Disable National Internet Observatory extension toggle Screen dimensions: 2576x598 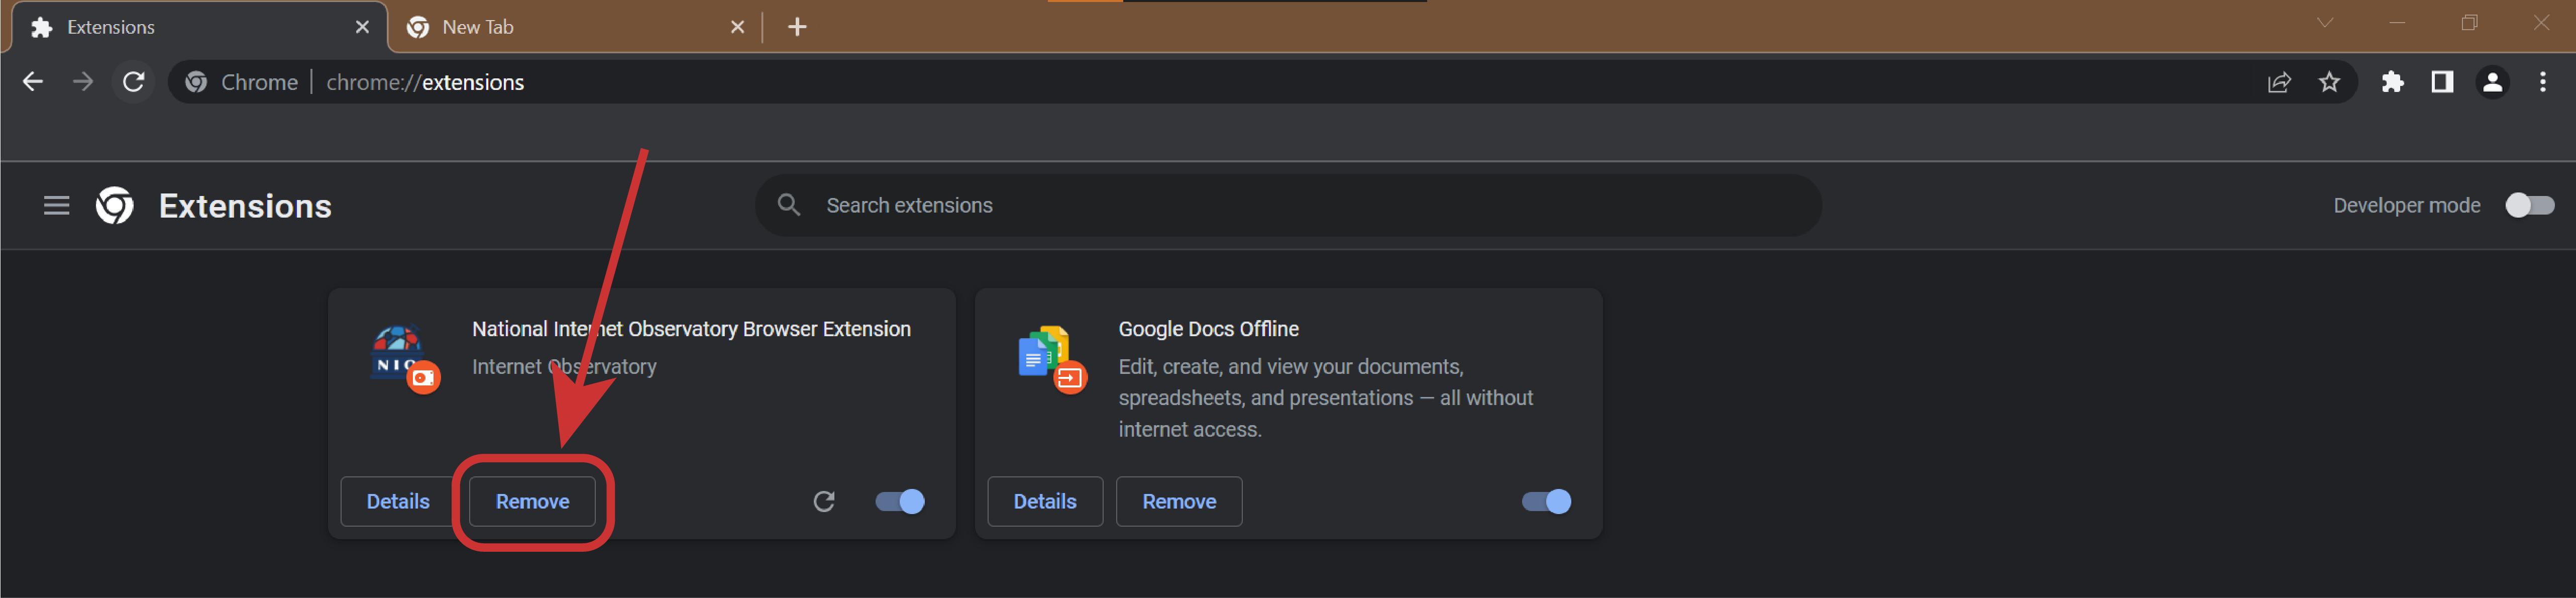click(x=900, y=501)
